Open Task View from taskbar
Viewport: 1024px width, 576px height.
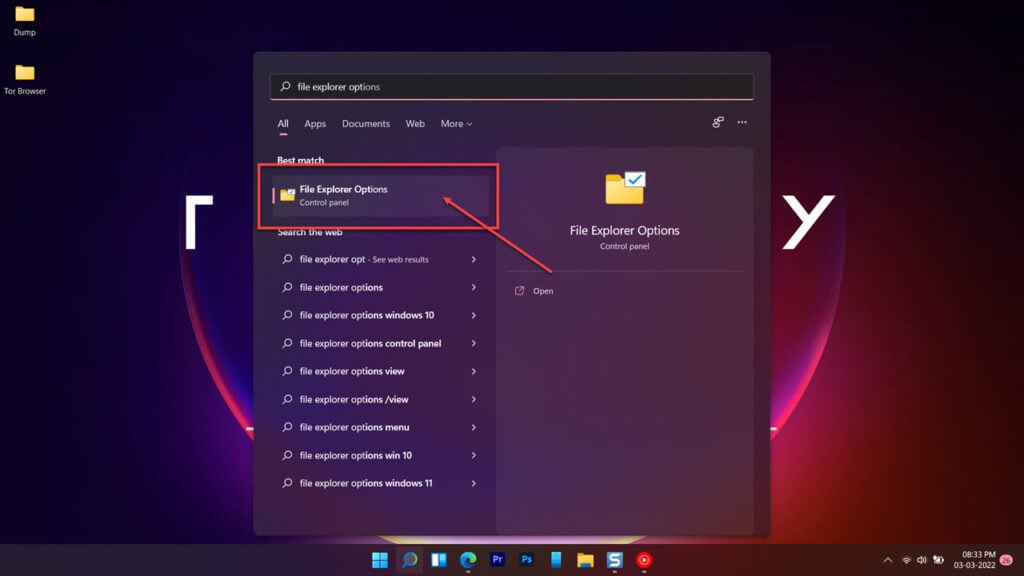point(439,560)
